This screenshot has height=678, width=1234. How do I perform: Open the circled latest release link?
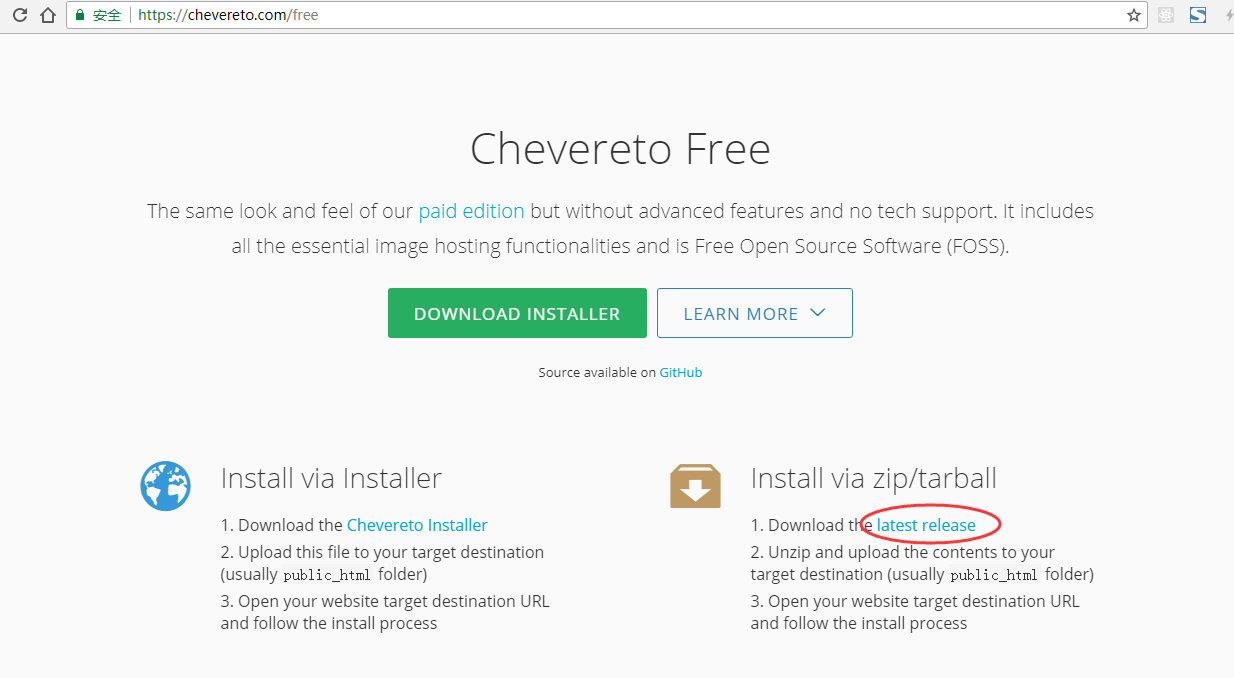pyautogui.click(x=926, y=525)
